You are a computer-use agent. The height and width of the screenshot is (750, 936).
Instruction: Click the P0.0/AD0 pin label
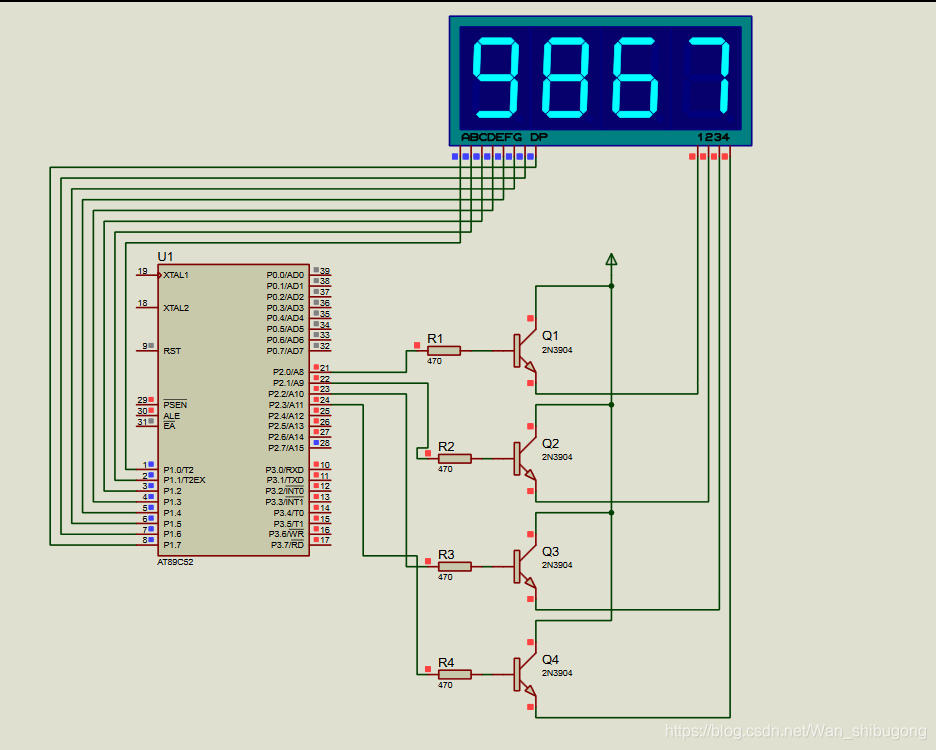[x=285, y=275]
